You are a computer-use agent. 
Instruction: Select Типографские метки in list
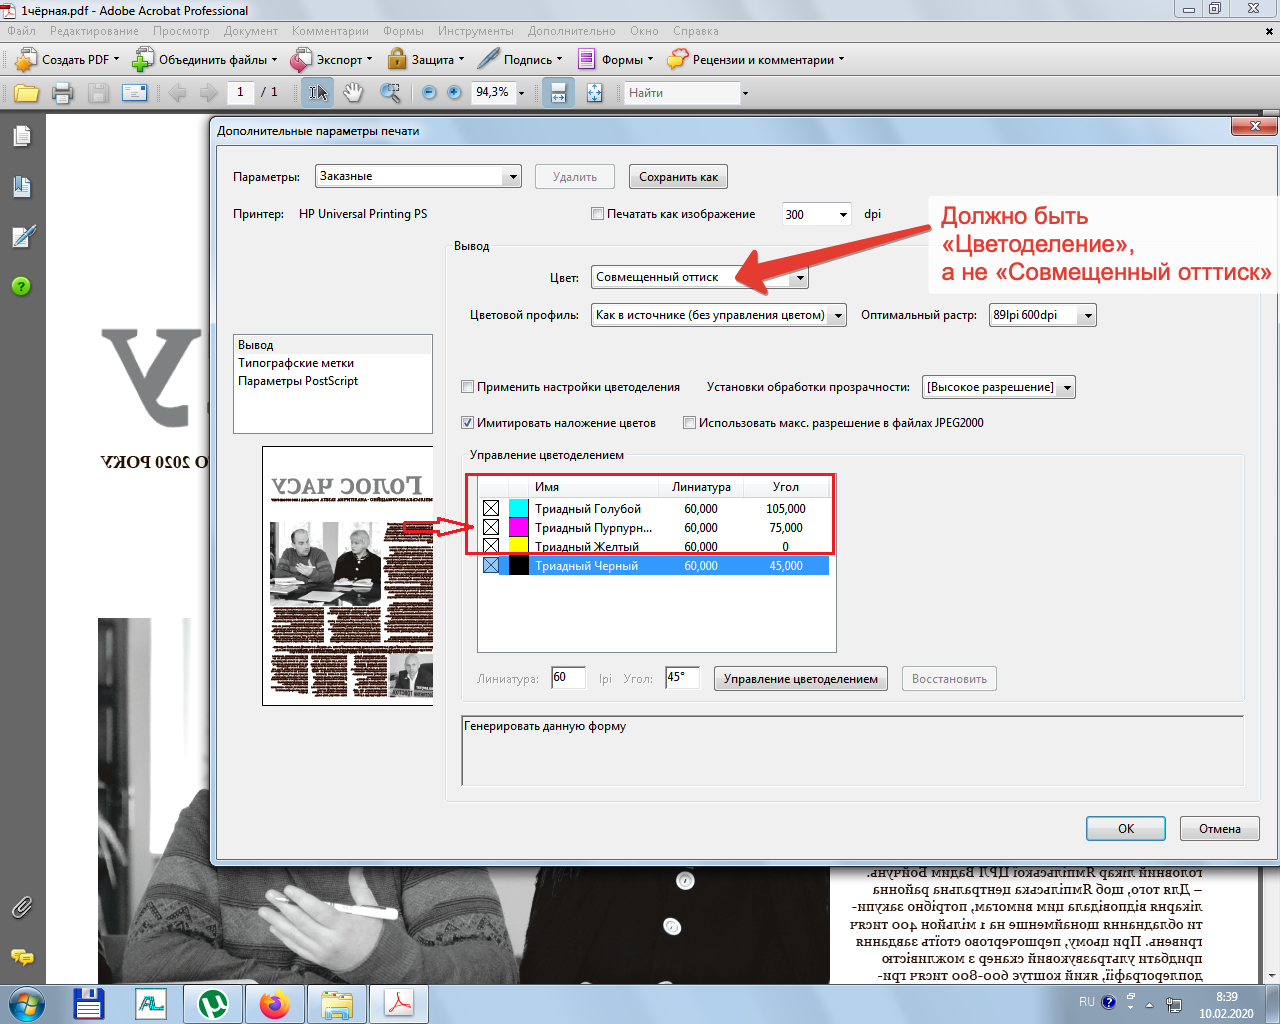[296, 363]
